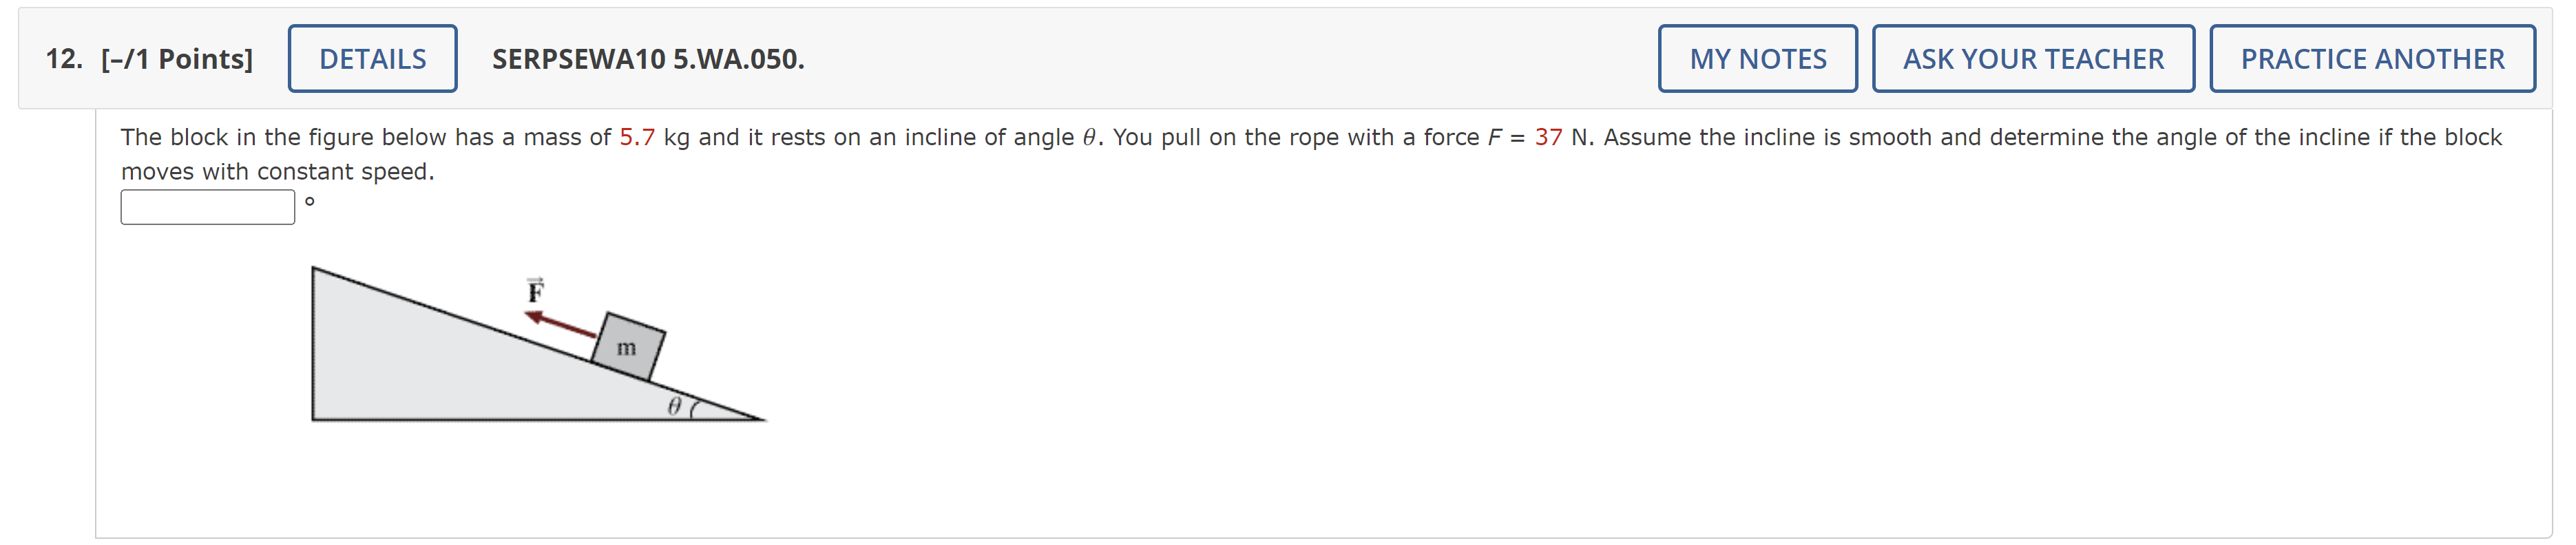2576x545 pixels.
Task: Select the red force value 37
Action: pyautogui.click(x=1550, y=137)
